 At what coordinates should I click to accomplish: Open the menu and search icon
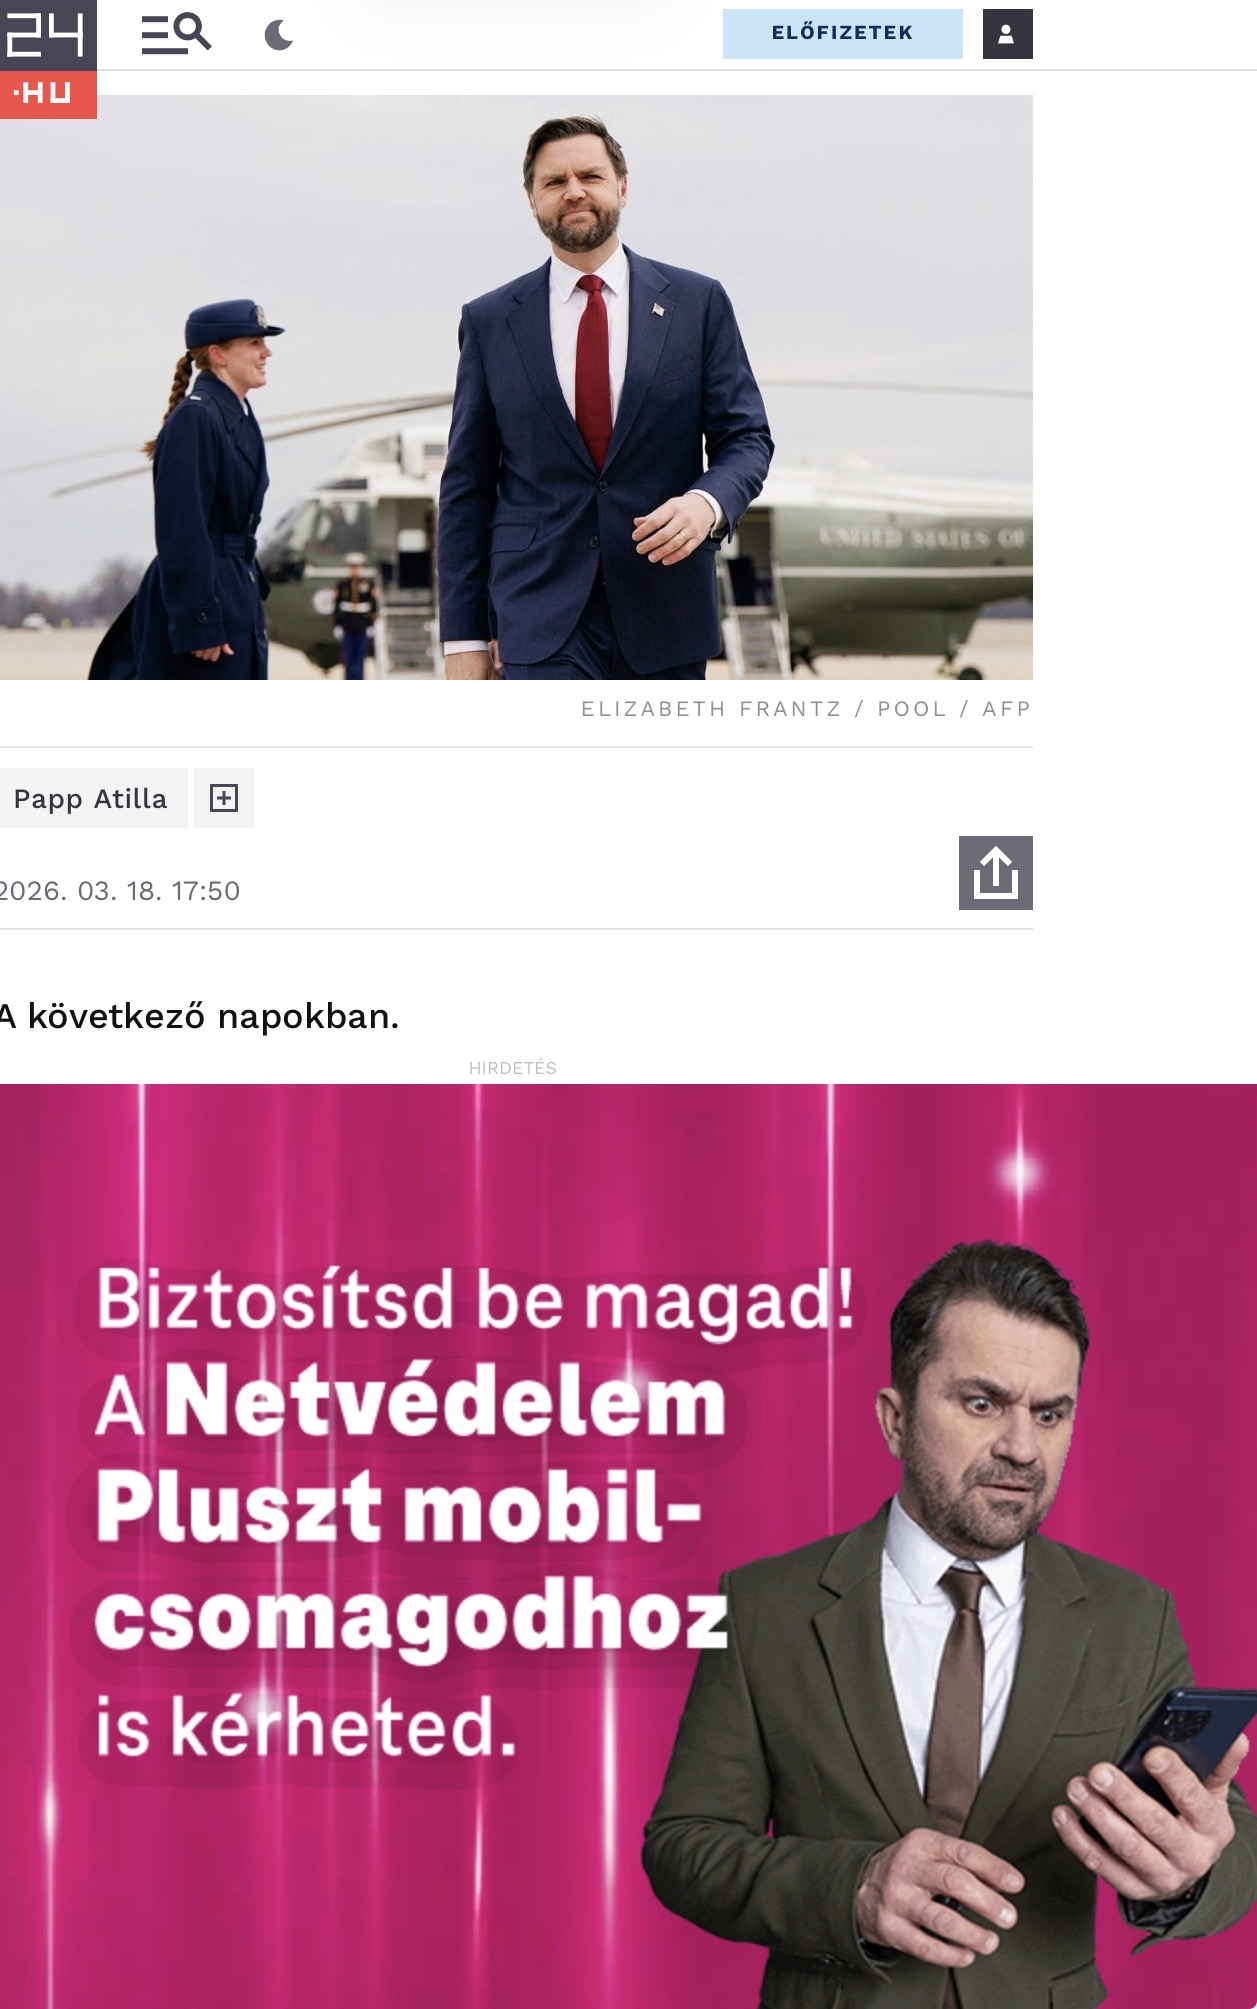point(176,34)
